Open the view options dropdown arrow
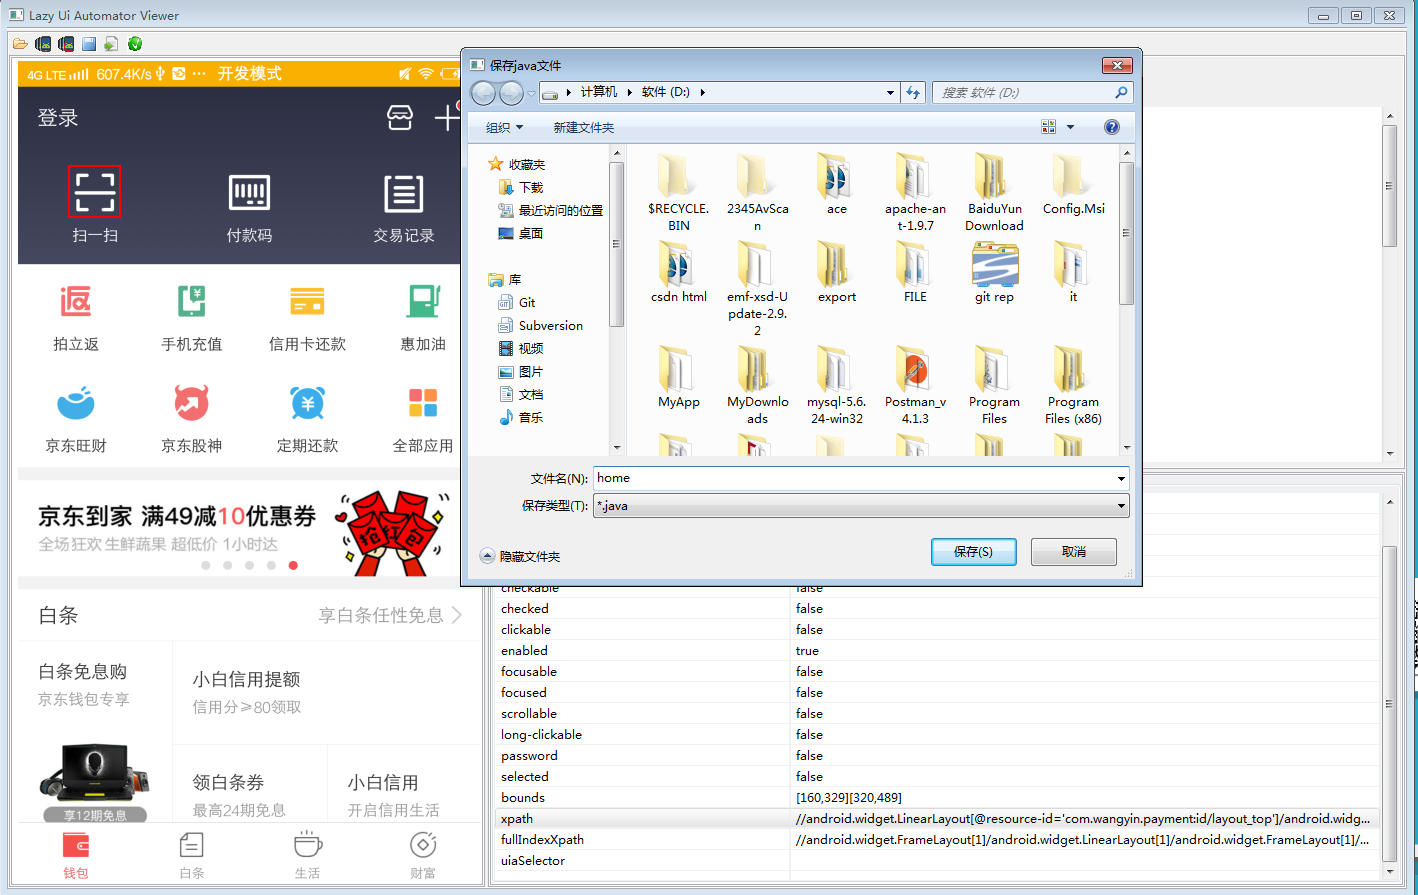The image size is (1418, 895). pos(1070,127)
